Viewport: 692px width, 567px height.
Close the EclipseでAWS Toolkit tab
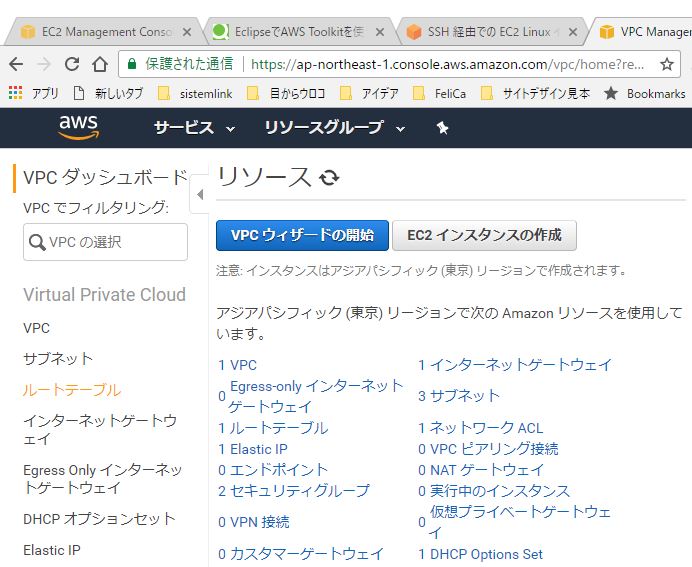380,32
